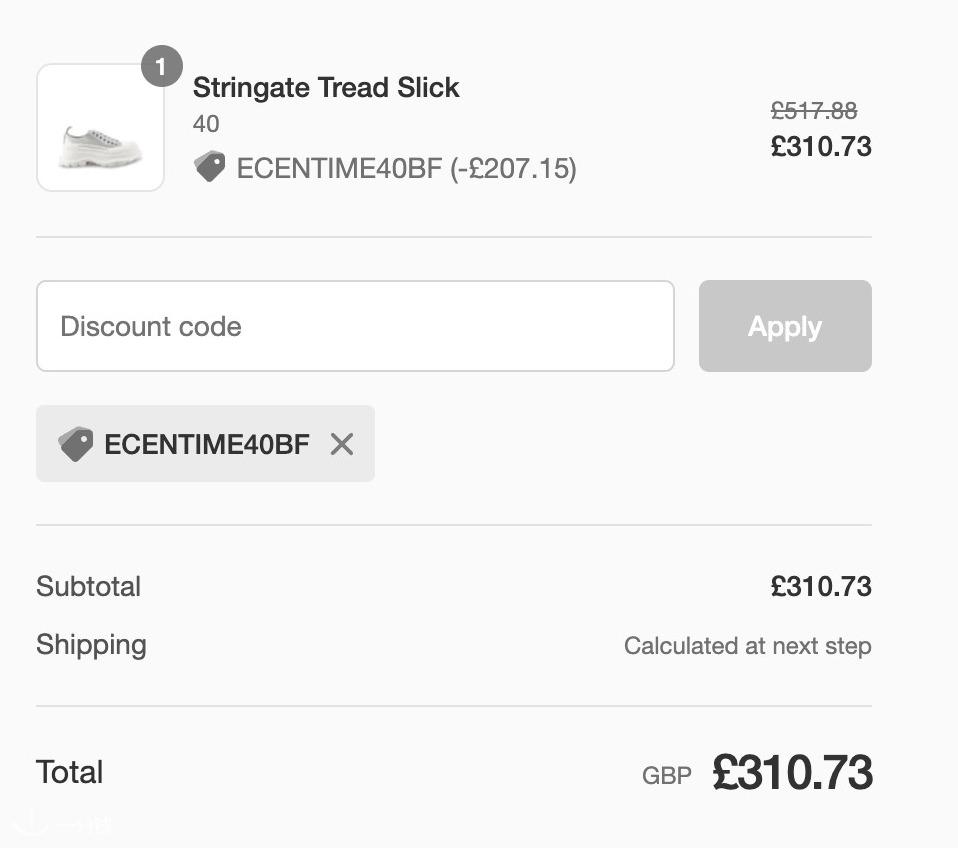Image resolution: width=958 pixels, height=848 pixels.
Task: Click the Shipping label
Action: 91,645
